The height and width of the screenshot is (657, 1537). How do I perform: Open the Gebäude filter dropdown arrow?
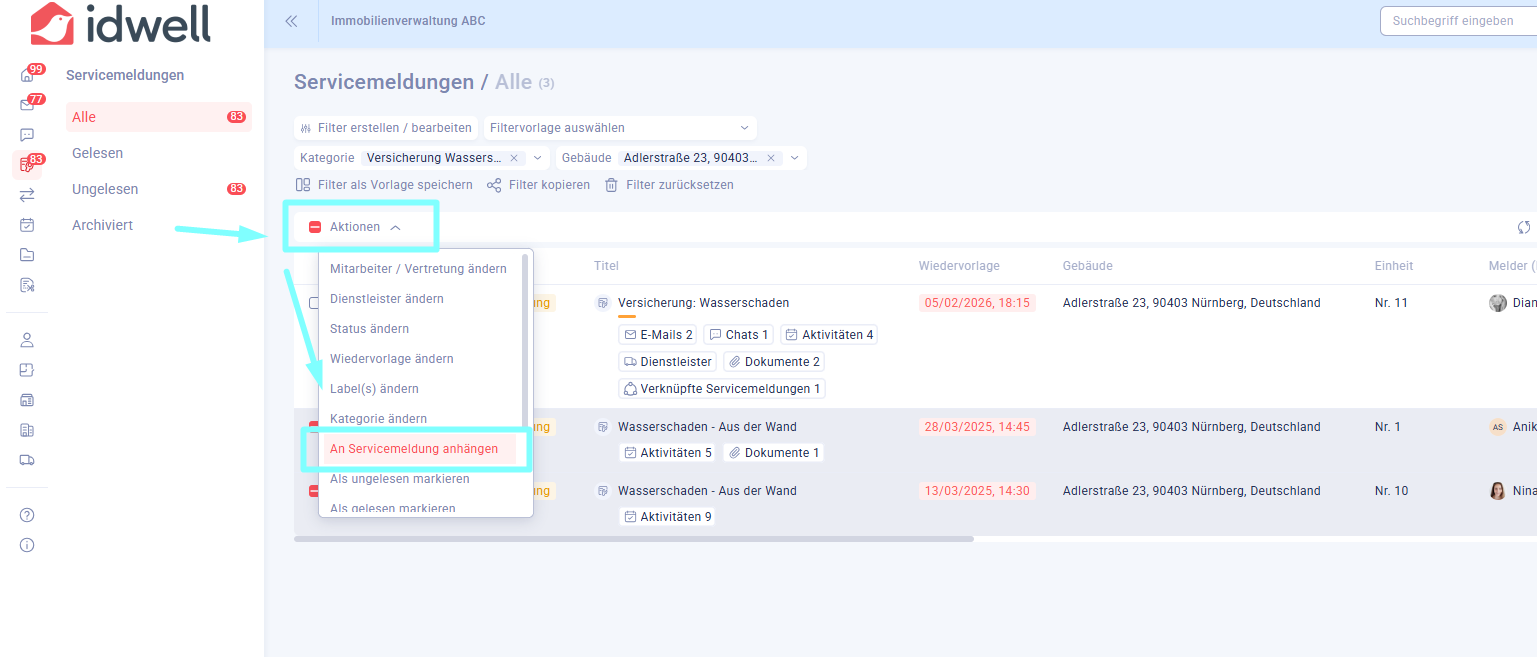click(x=795, y=158)
